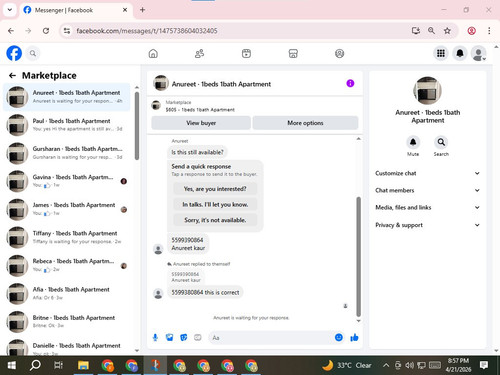Open Gavina's apartment conversation
This screenshot has height=375, width=500.
[x=67, y=181]
